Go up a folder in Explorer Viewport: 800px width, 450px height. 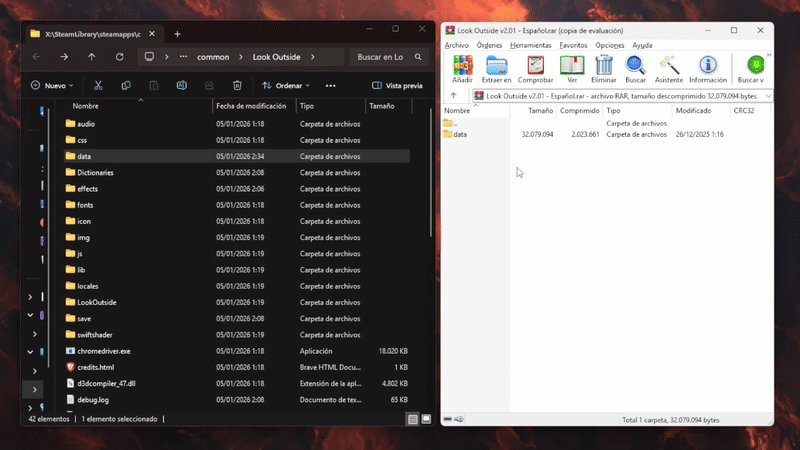pyautogui.click(x=92, y=57)
